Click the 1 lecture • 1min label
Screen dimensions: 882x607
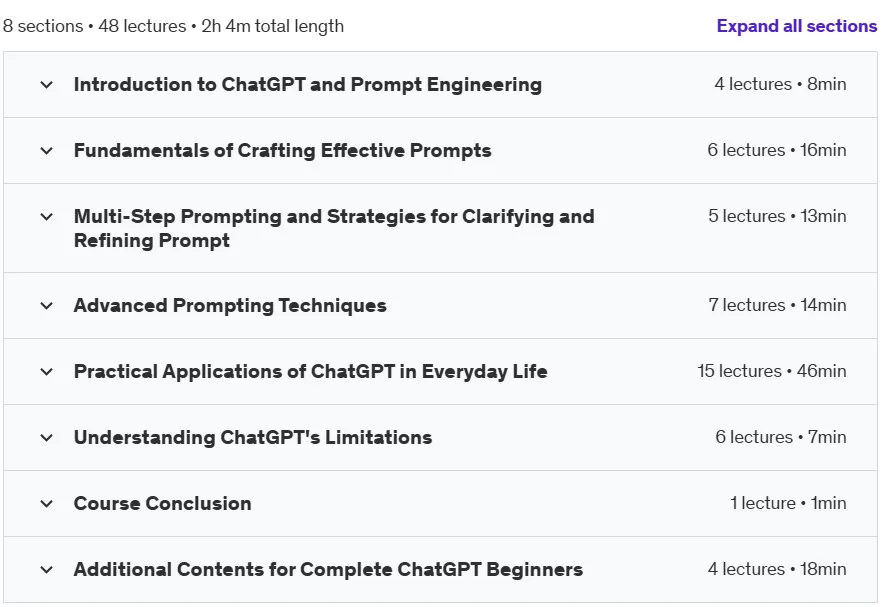[788, 503]
